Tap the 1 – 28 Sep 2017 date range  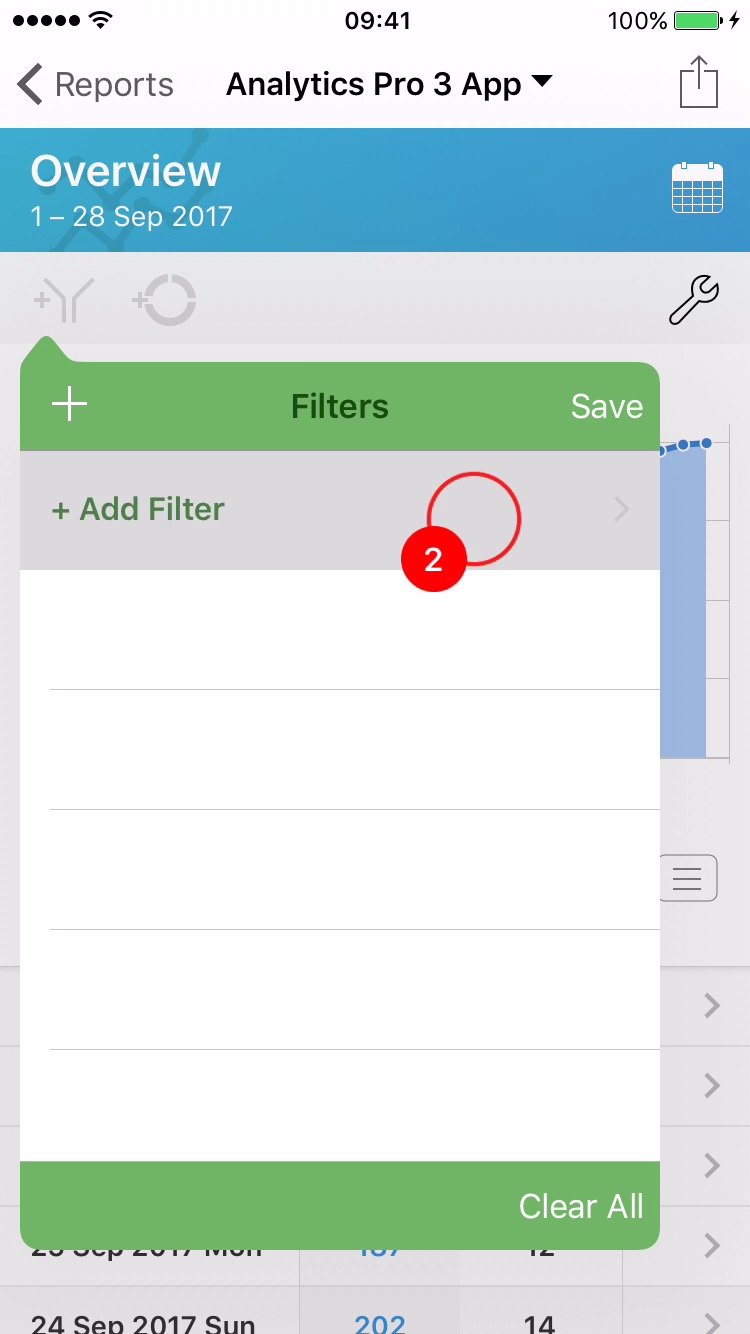(x=132, y=216)
